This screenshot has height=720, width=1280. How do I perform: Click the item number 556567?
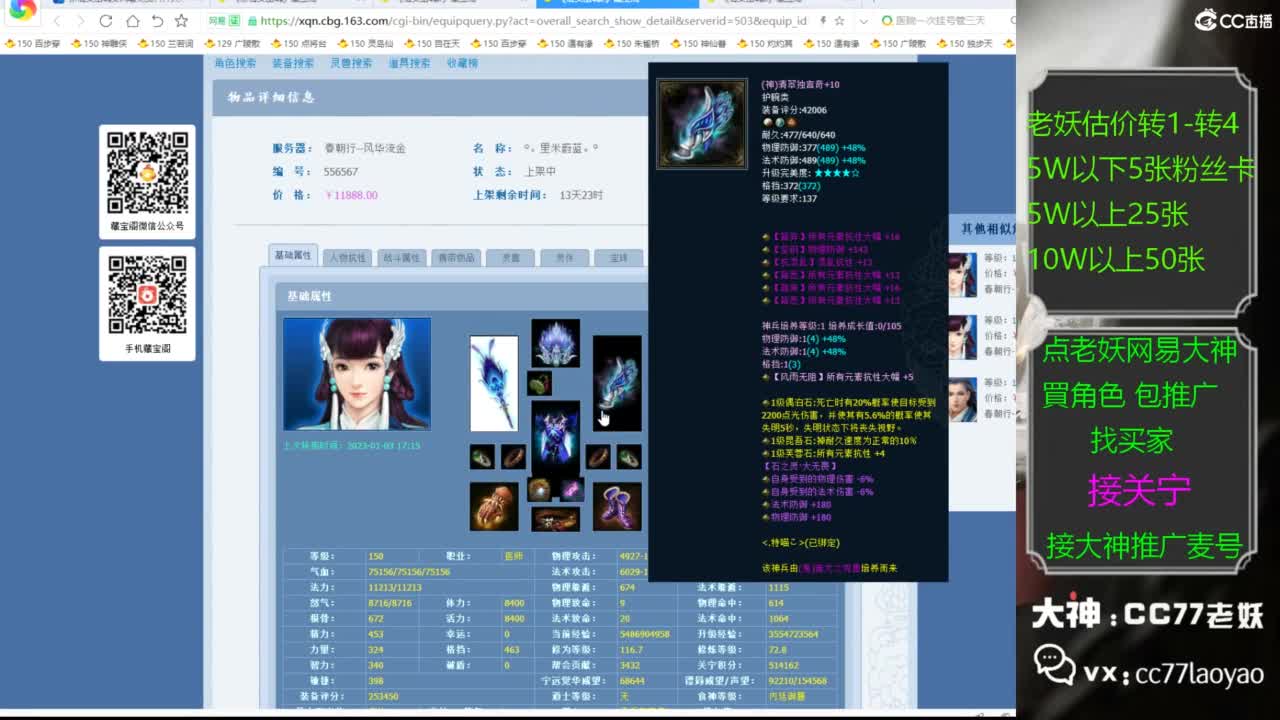point(341,172)
